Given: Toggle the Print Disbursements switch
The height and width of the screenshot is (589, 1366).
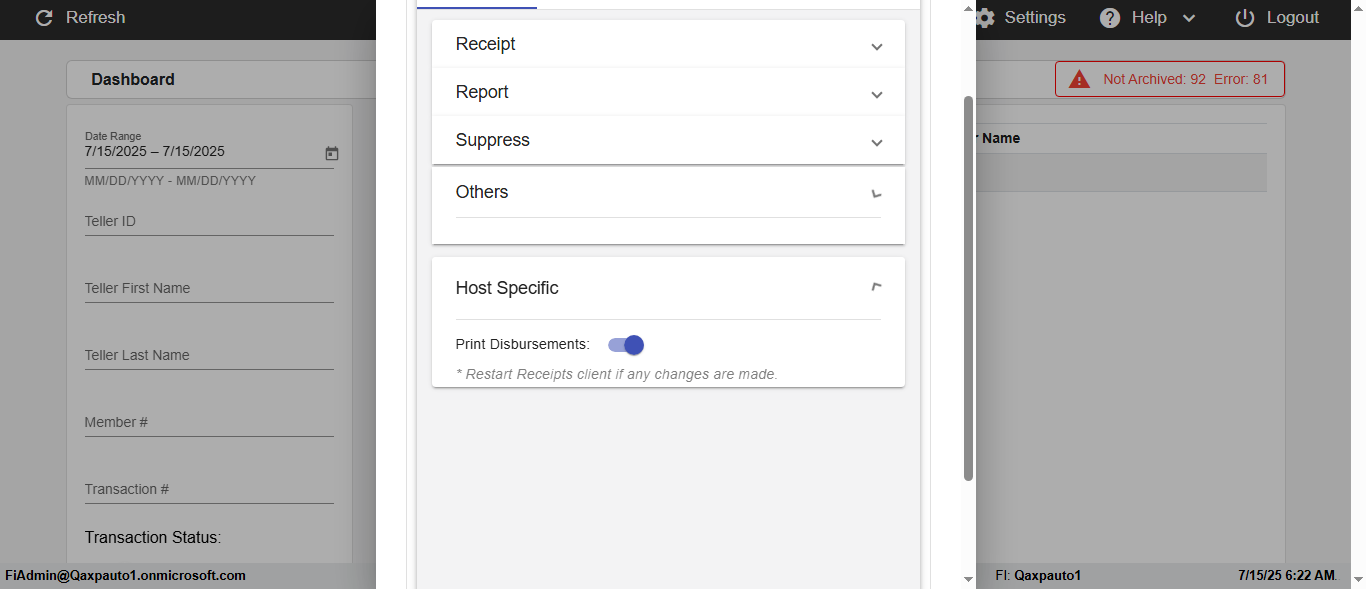Looking at the screenshot, I should point(626,345).
